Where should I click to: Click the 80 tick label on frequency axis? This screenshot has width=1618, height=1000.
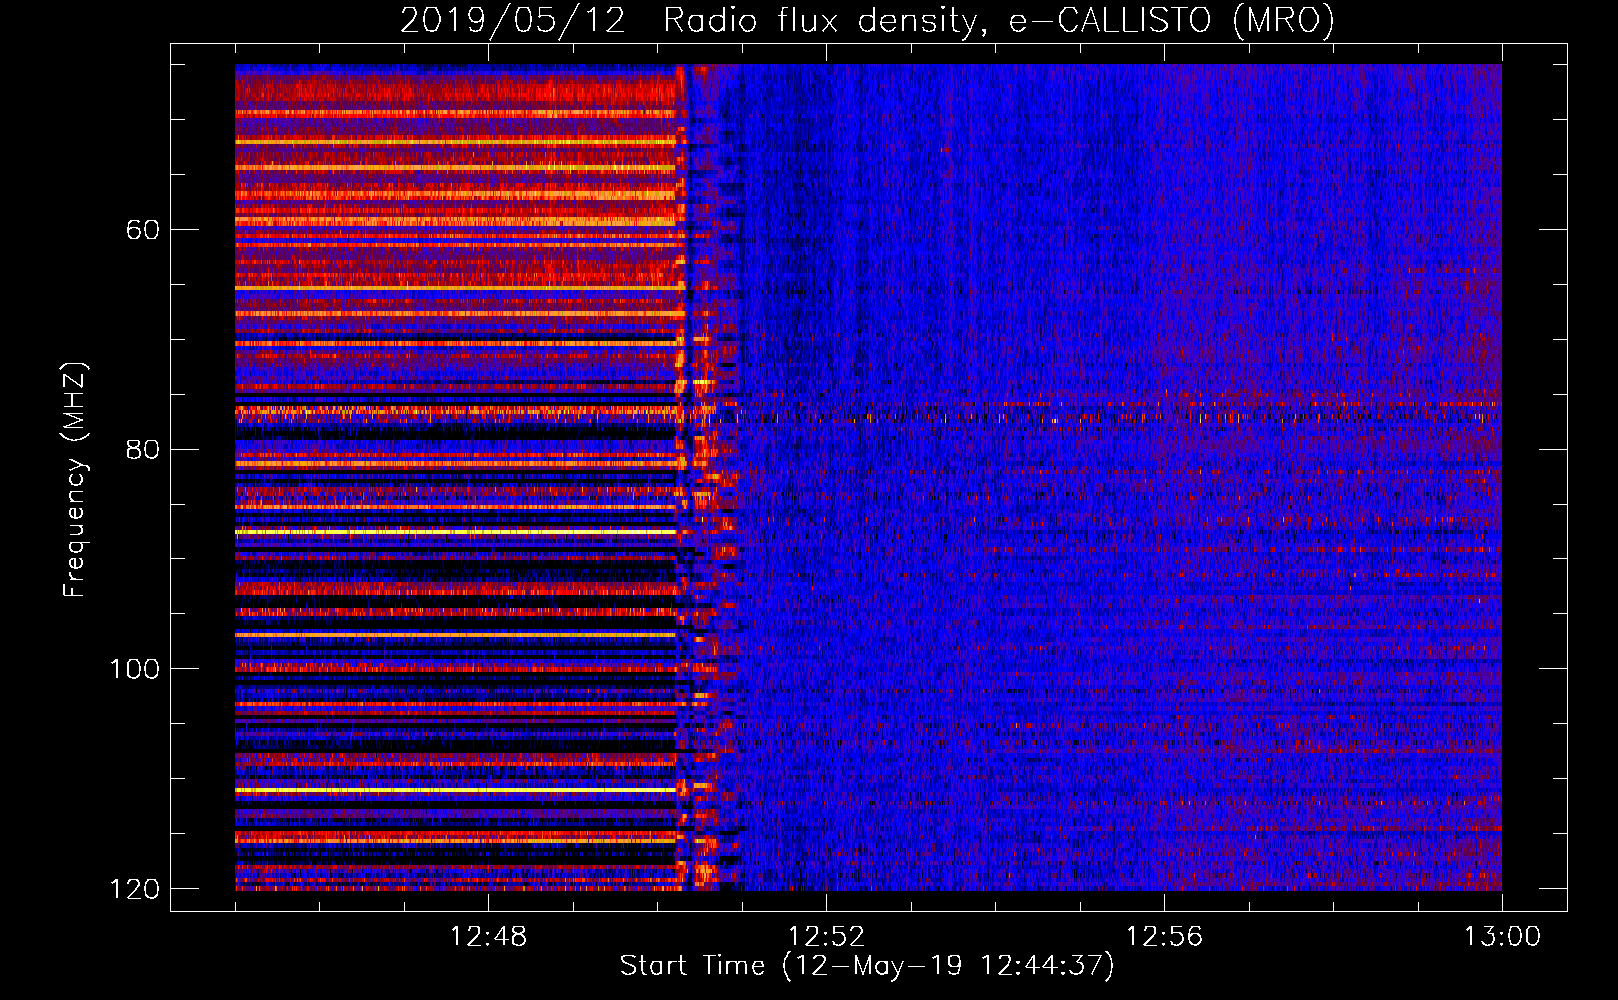[144, 449]
